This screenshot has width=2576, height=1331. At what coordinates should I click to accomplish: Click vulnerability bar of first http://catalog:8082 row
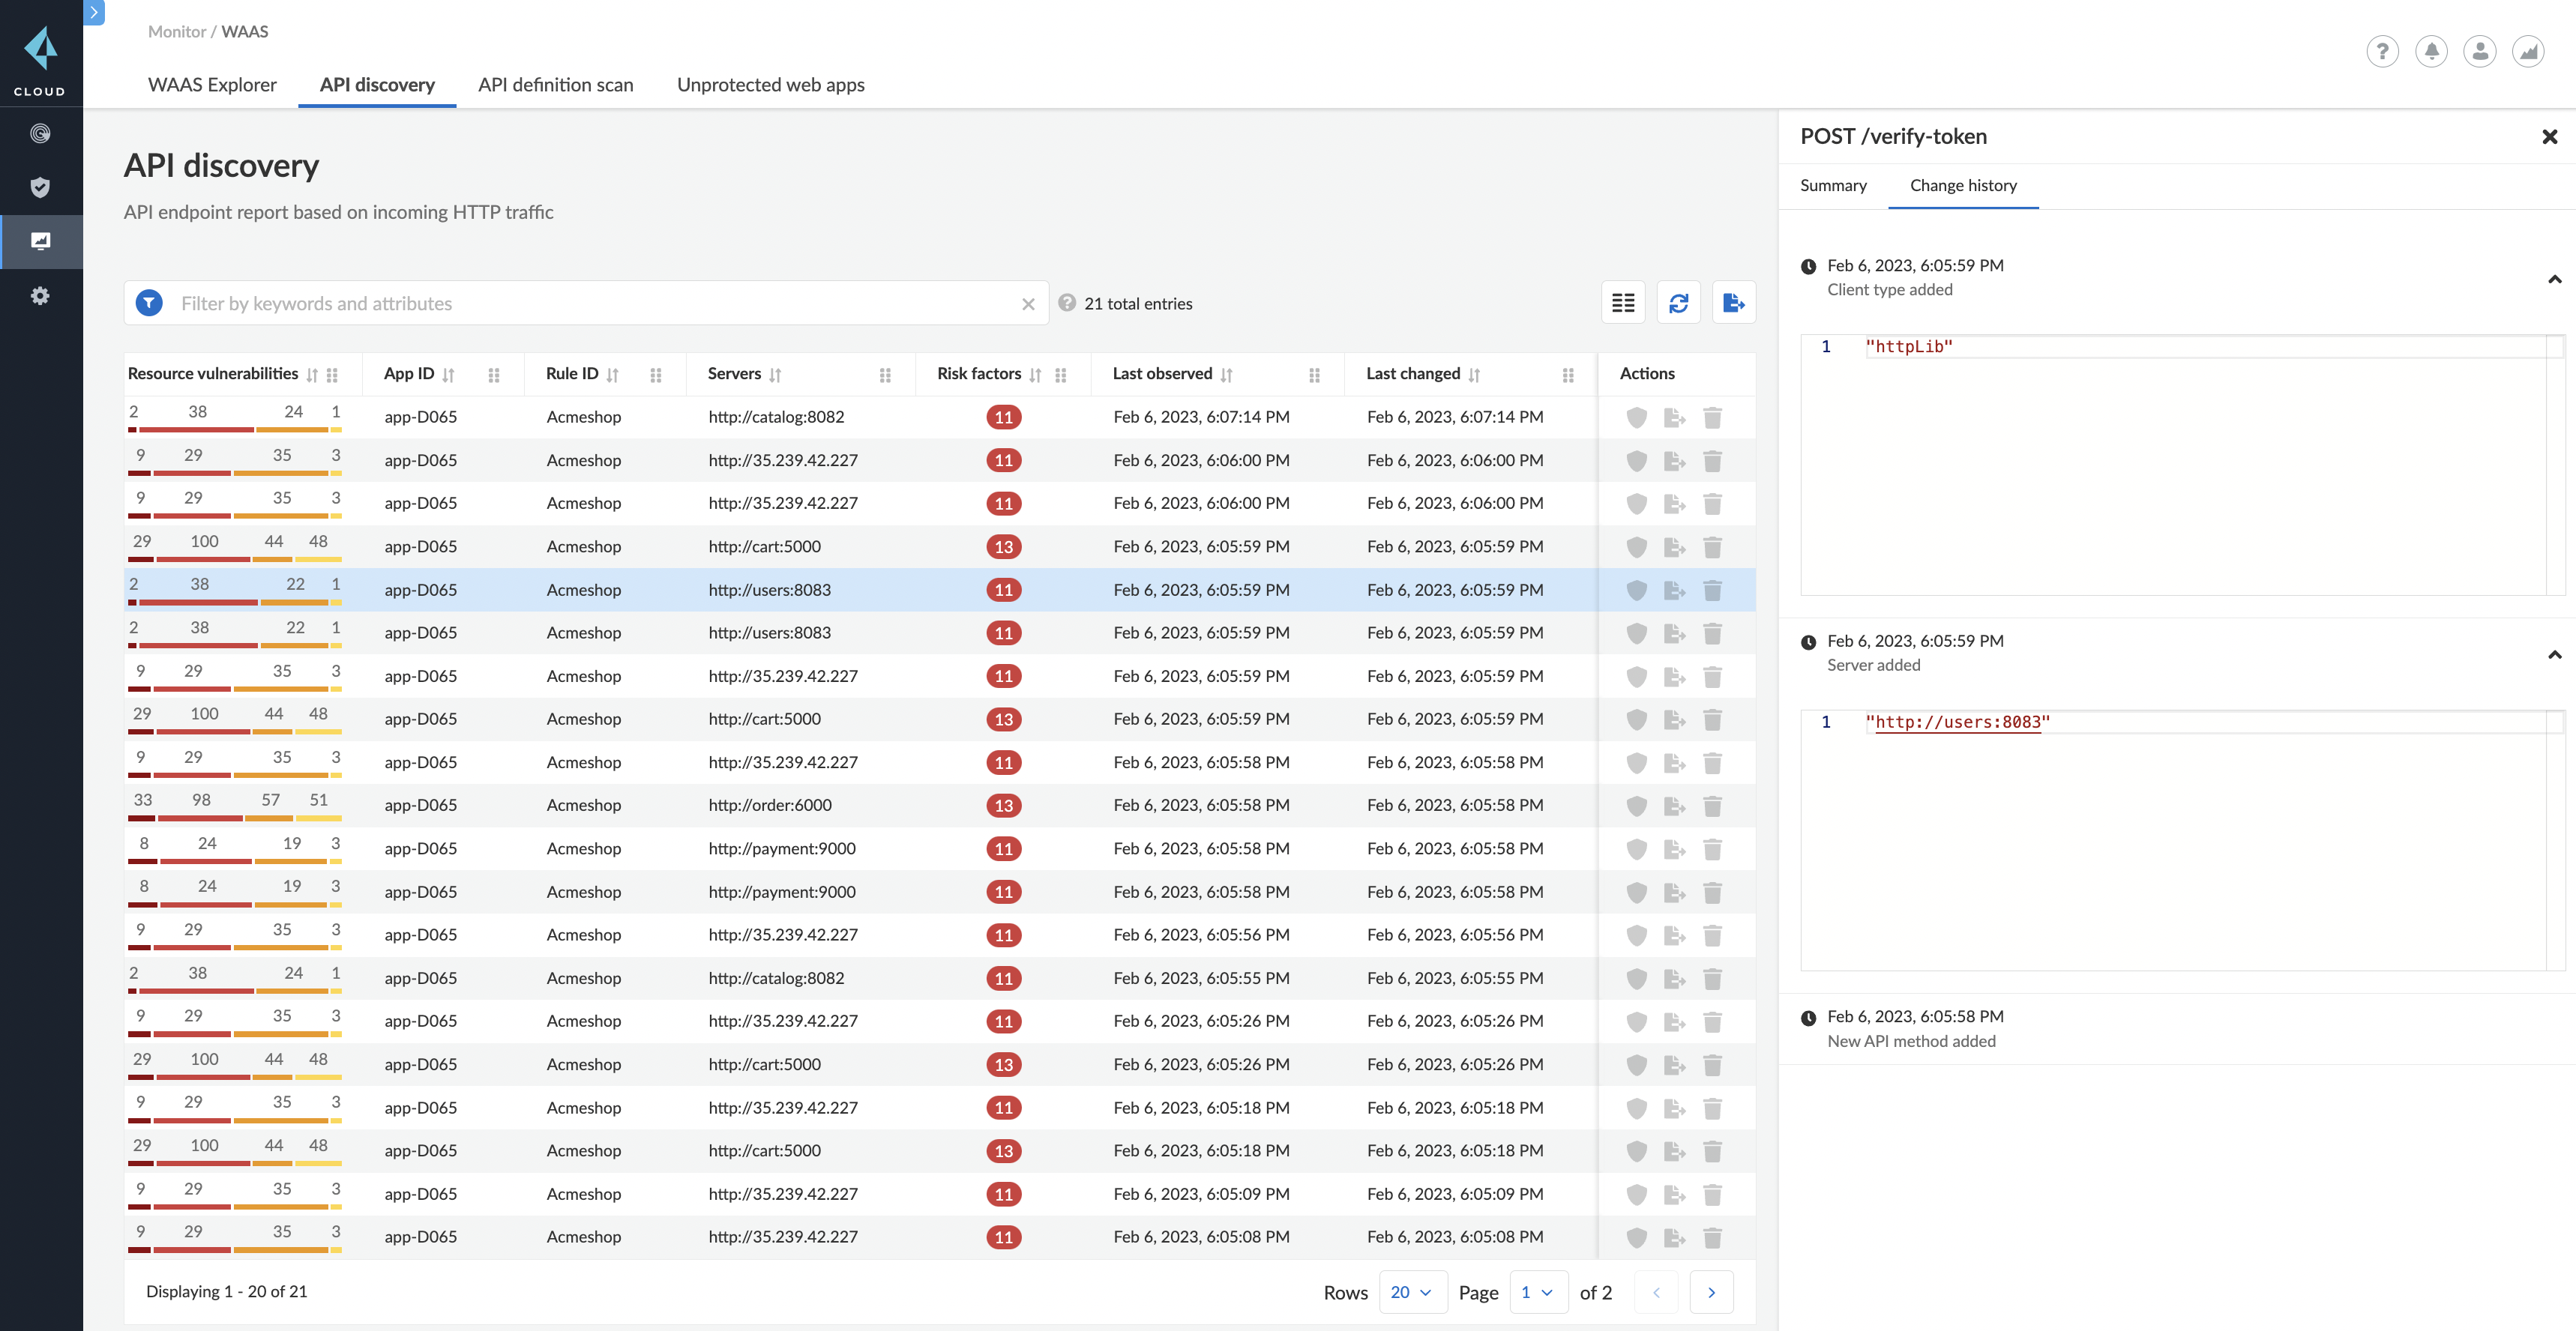[x=235, y=430]
